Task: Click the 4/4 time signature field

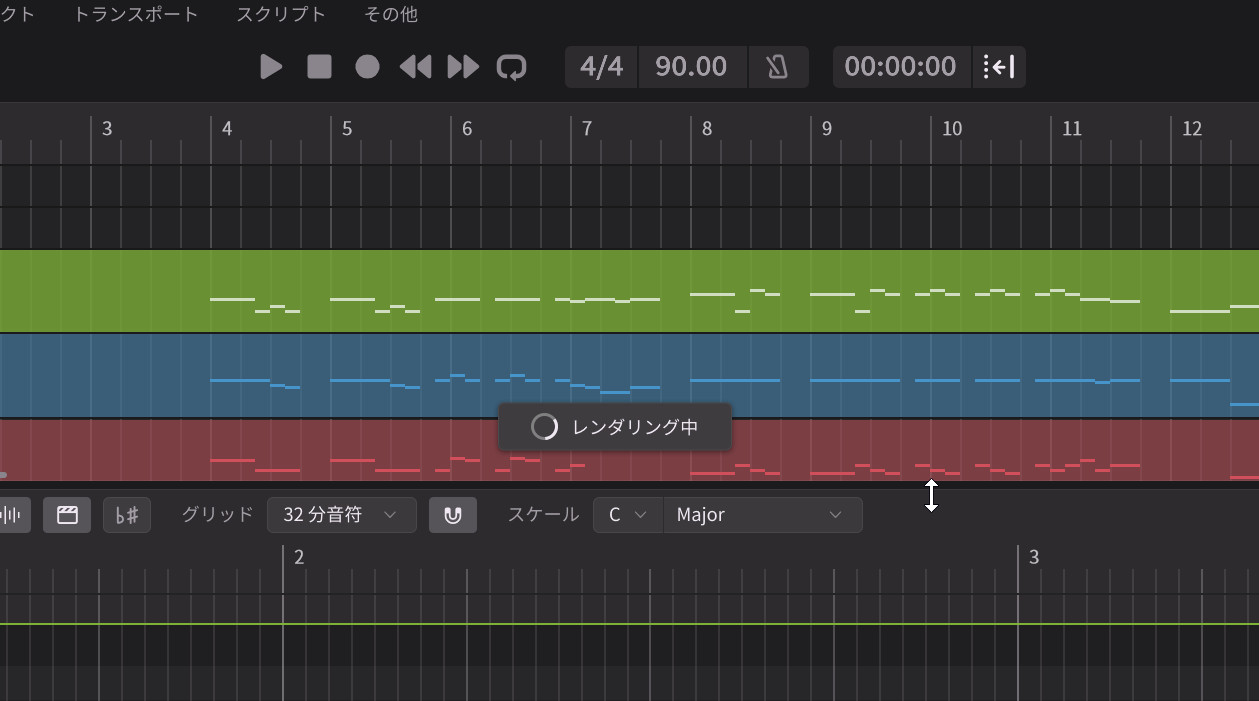Action: (x=601, y=67)
